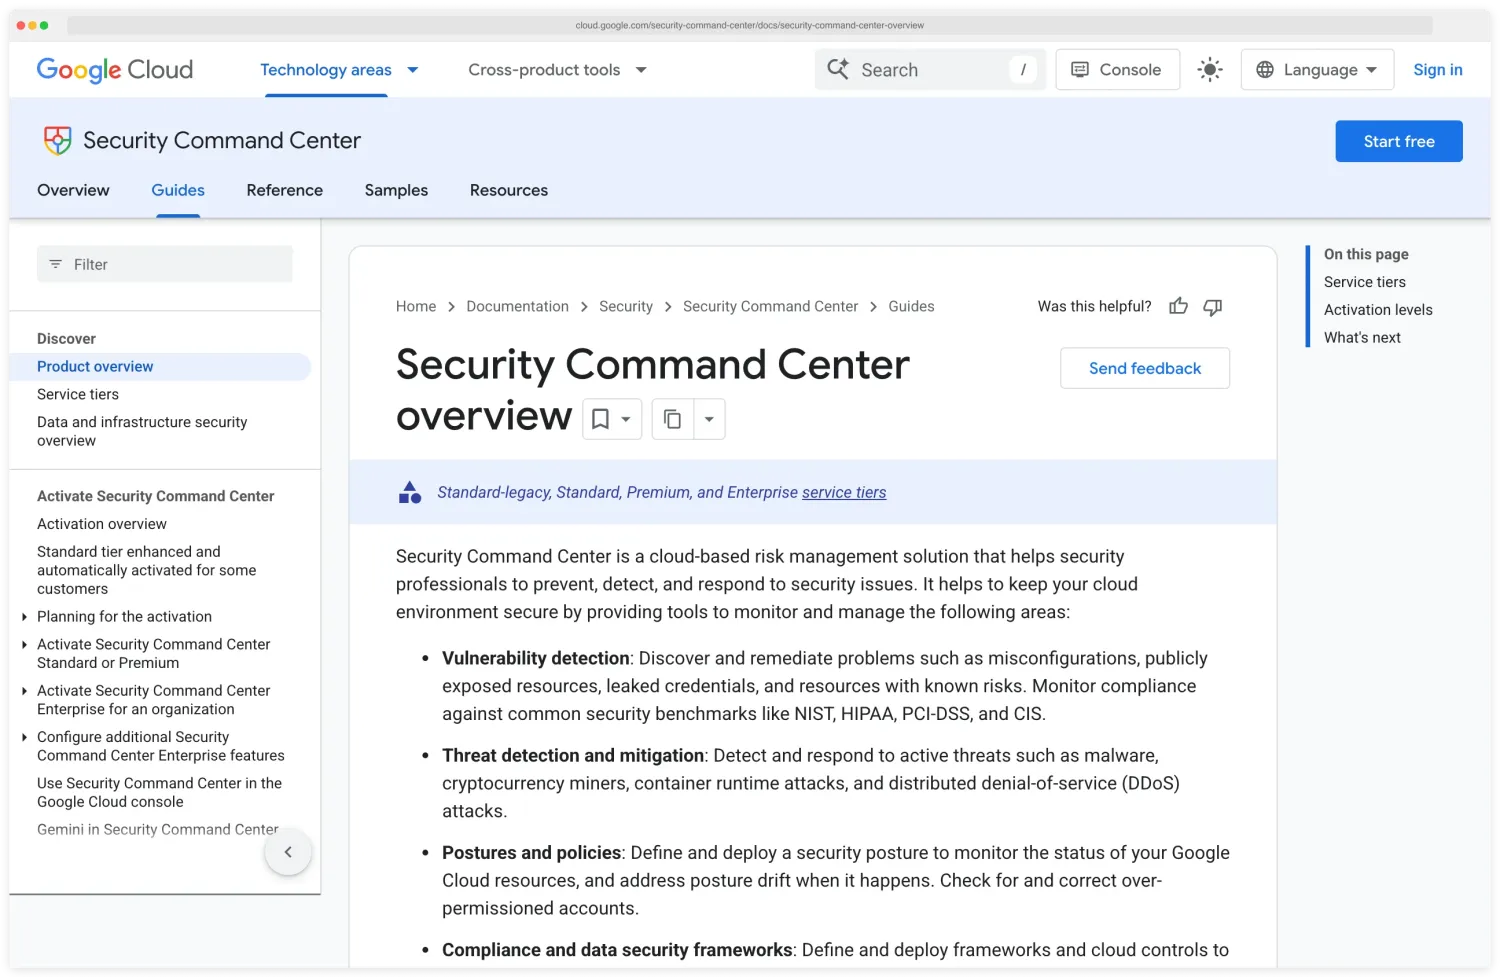
Task: Click the search sparkle icon
Action: pyautogui.click(x=838, y=69)
